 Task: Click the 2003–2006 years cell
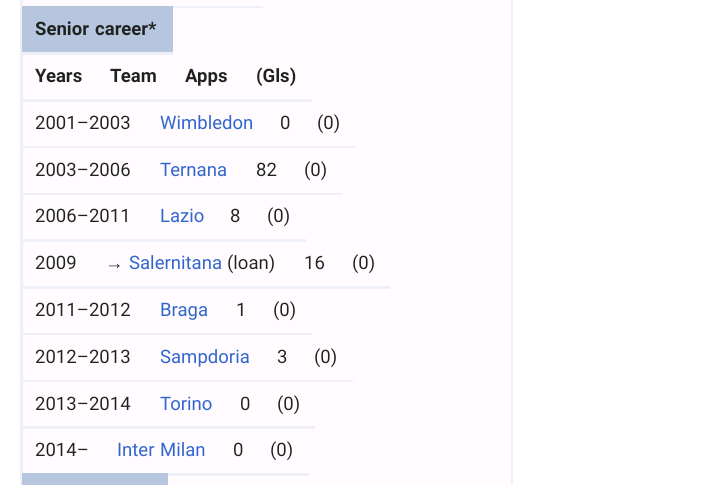click(82, 170)
